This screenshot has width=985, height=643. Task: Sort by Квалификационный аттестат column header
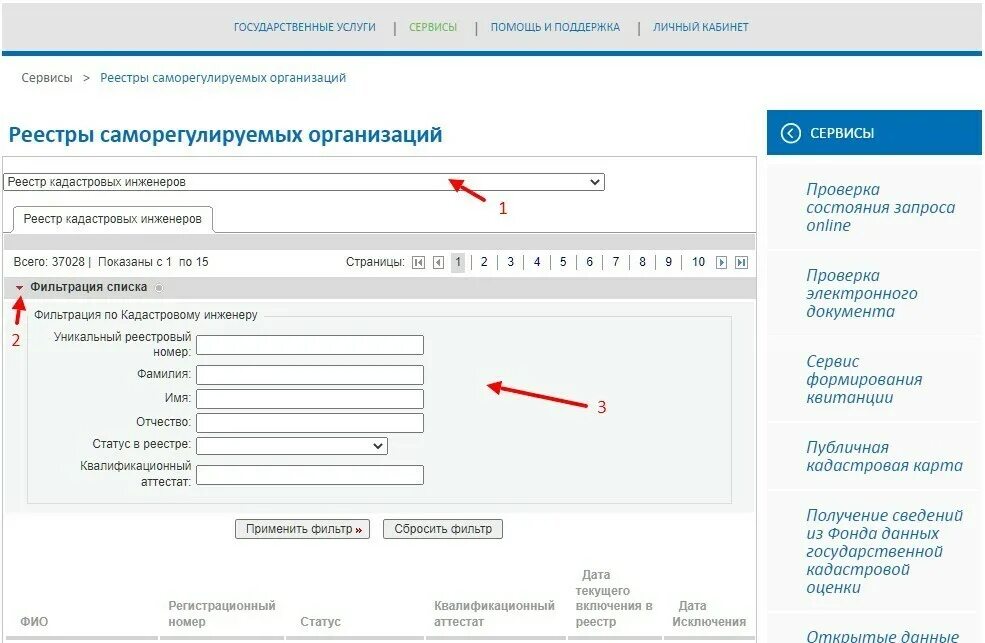pyautogui.click(x=494, y=613)
